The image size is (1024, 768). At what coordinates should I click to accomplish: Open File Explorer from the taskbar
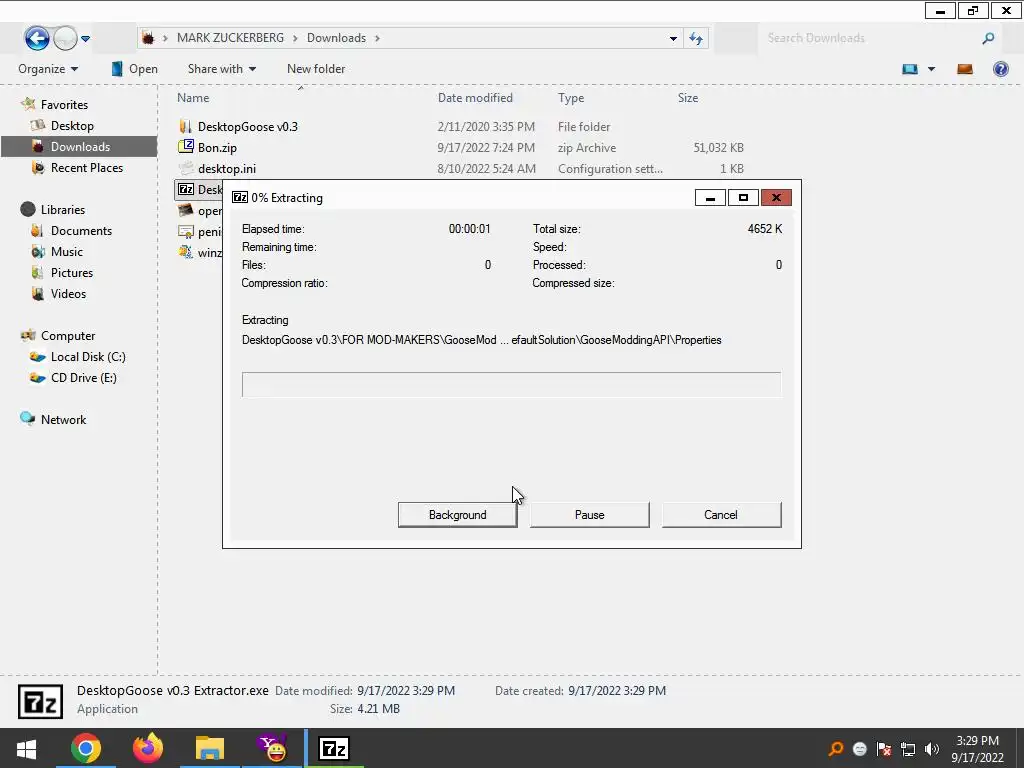click(210, 748)
